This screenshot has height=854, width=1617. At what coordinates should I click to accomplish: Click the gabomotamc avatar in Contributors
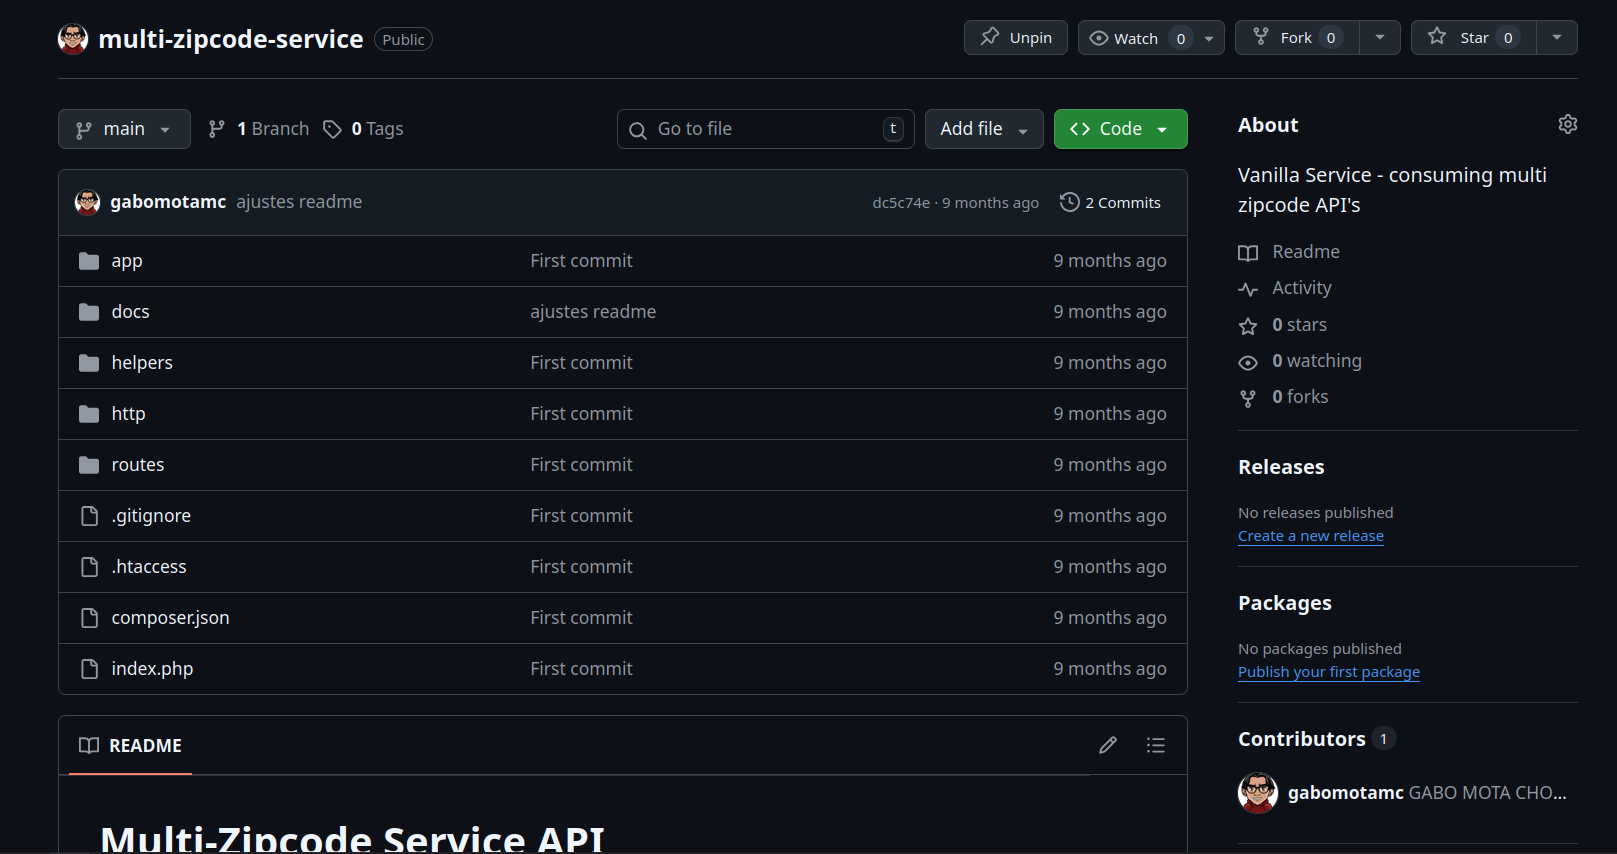[1257, 793]
